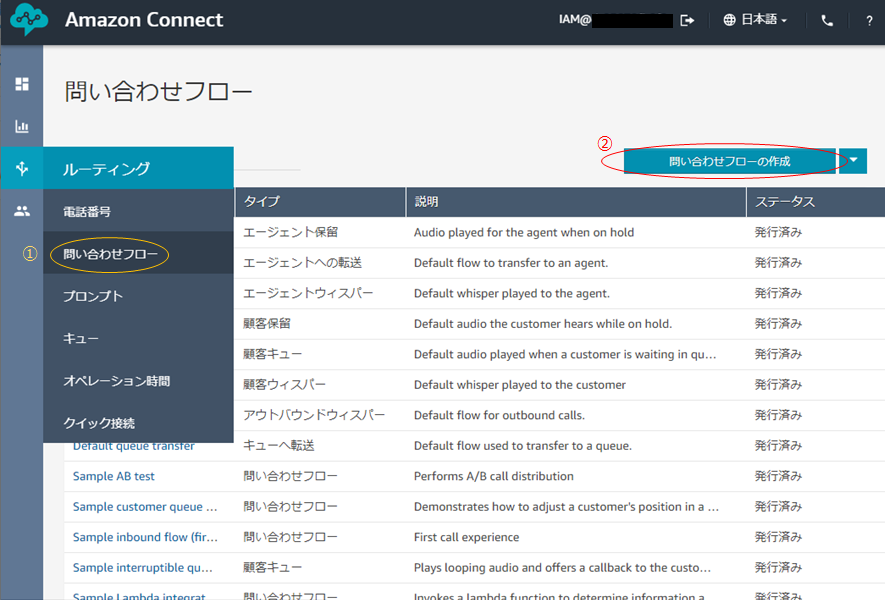Screen dimensions: 885x600
Task: Select クイック接続 in routing menu
Action: pyautogui.click(x=138, y=423)
